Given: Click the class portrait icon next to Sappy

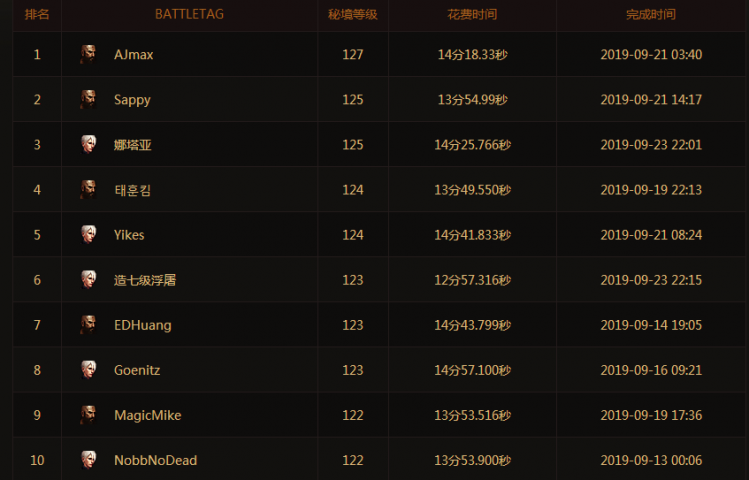Looking at the screenshot, I should click(88, 99).
